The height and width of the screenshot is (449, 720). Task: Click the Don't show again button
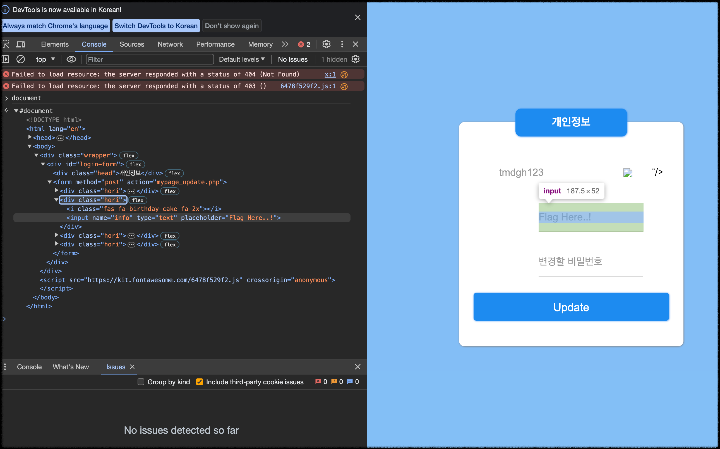point(232,26)
